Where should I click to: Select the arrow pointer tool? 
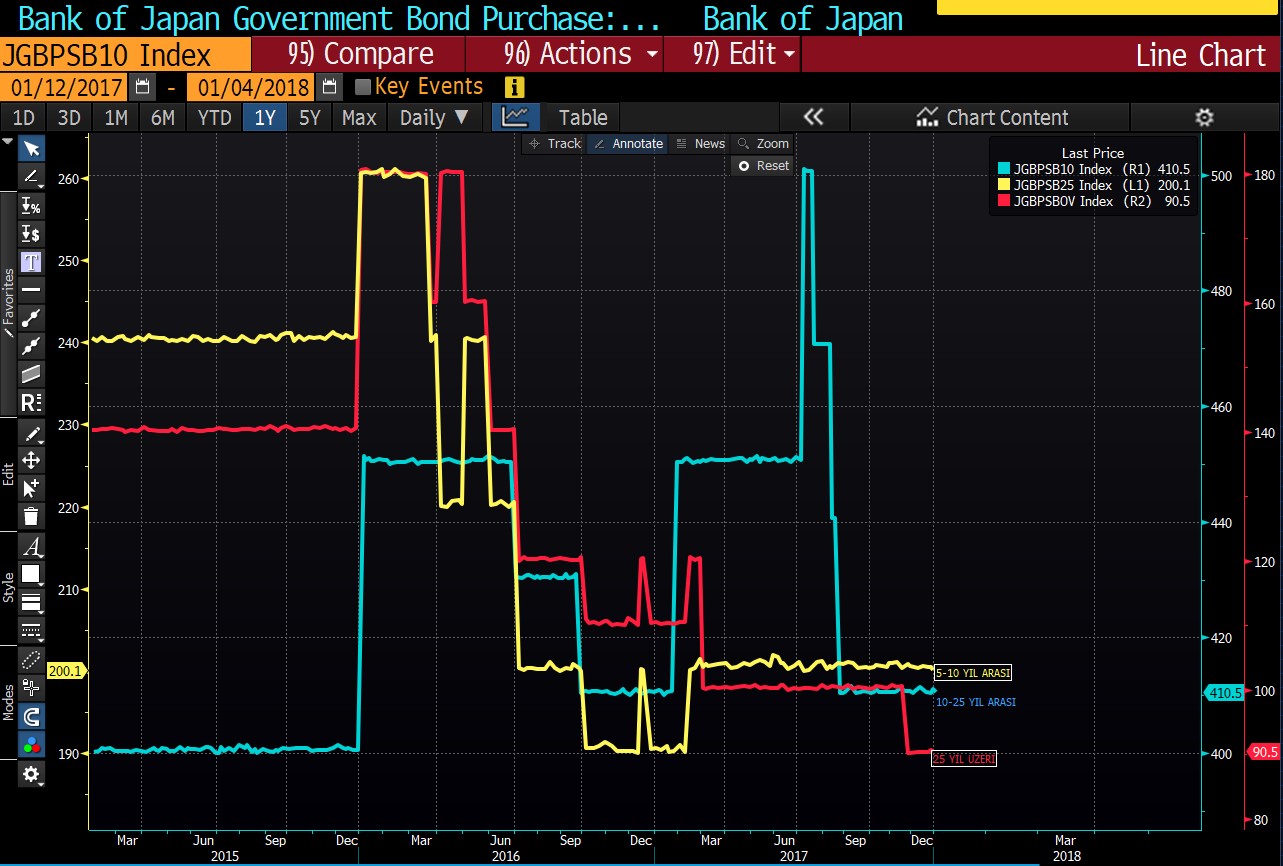click(31, 149)
